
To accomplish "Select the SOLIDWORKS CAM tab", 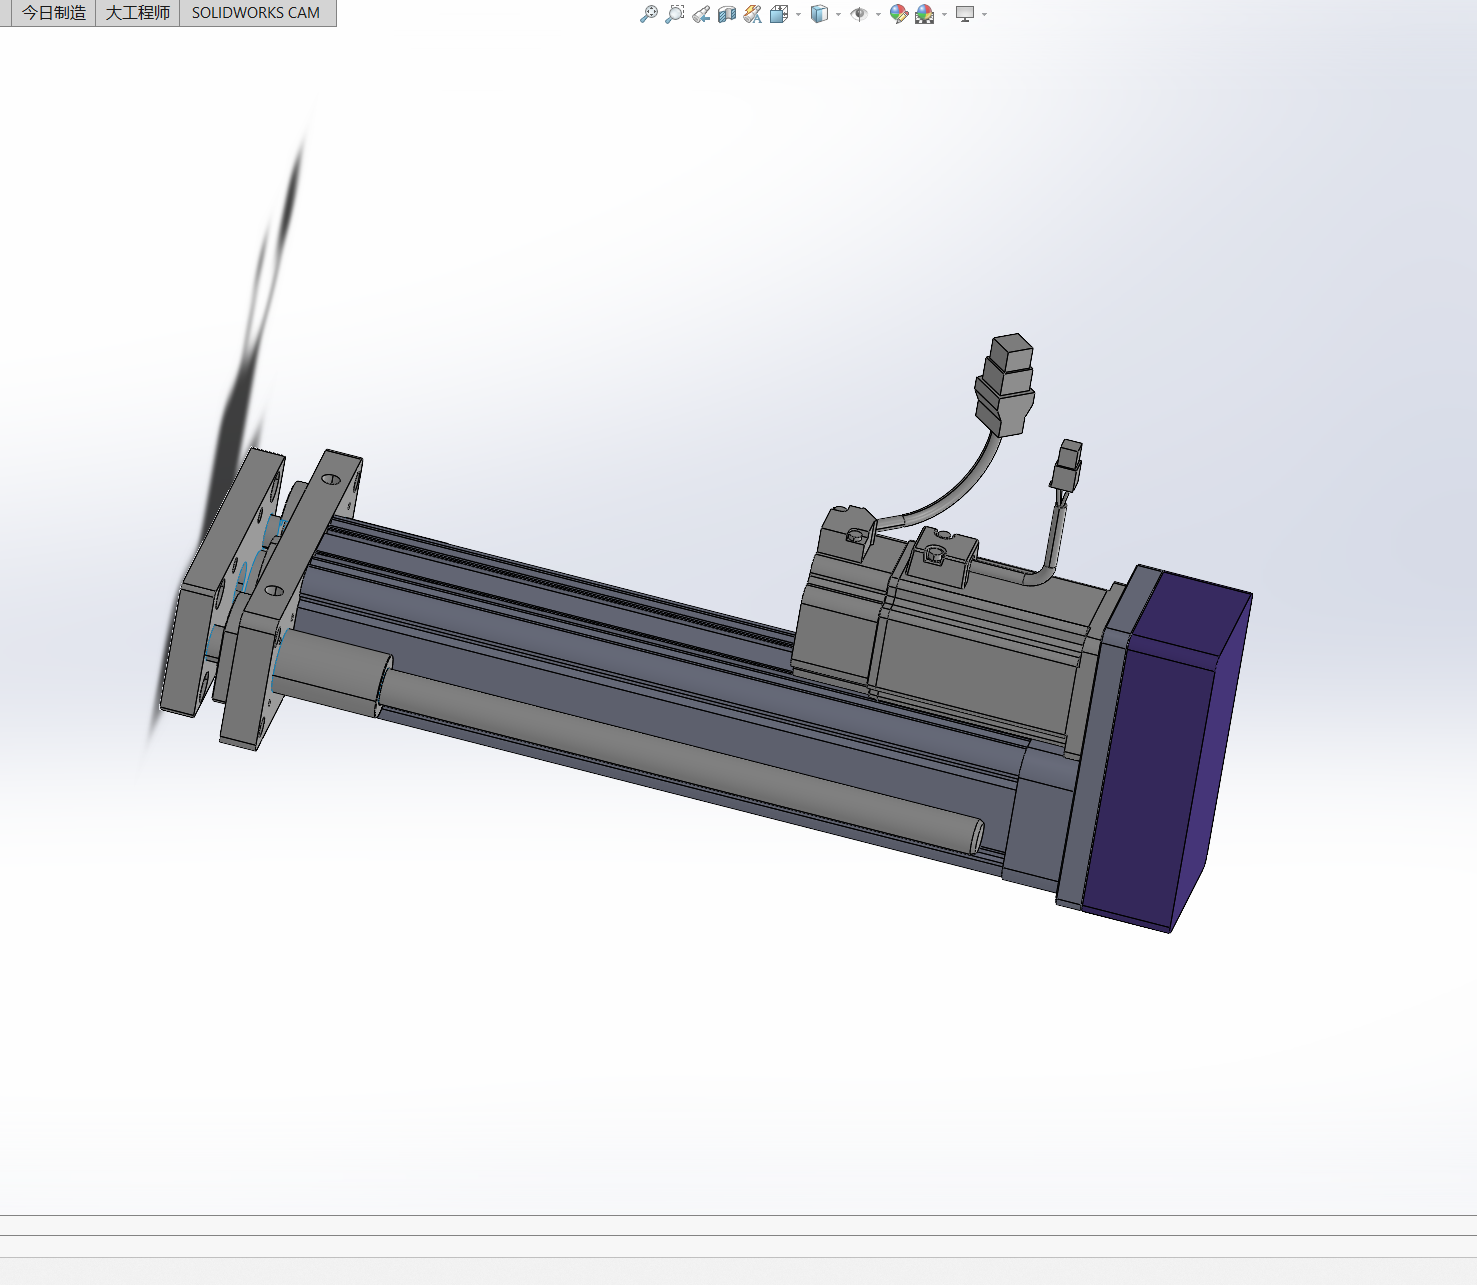I will (256, 13).
